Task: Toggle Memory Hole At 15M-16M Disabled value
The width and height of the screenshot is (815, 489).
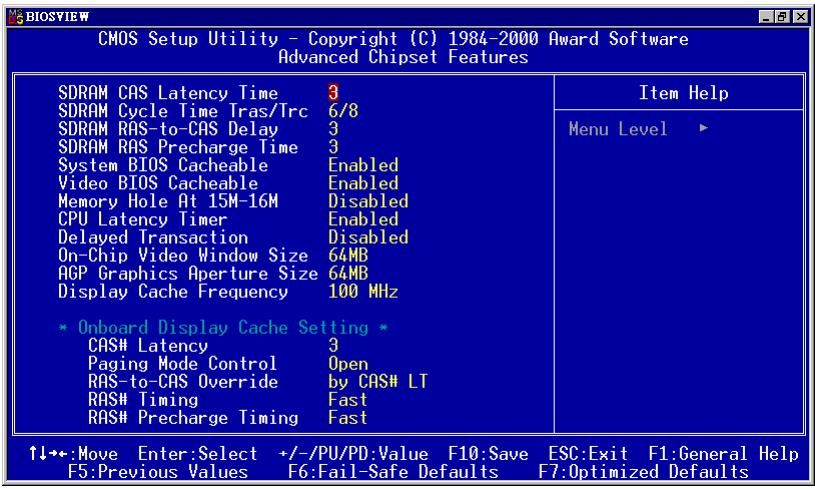Action: [x=368, y=201]
